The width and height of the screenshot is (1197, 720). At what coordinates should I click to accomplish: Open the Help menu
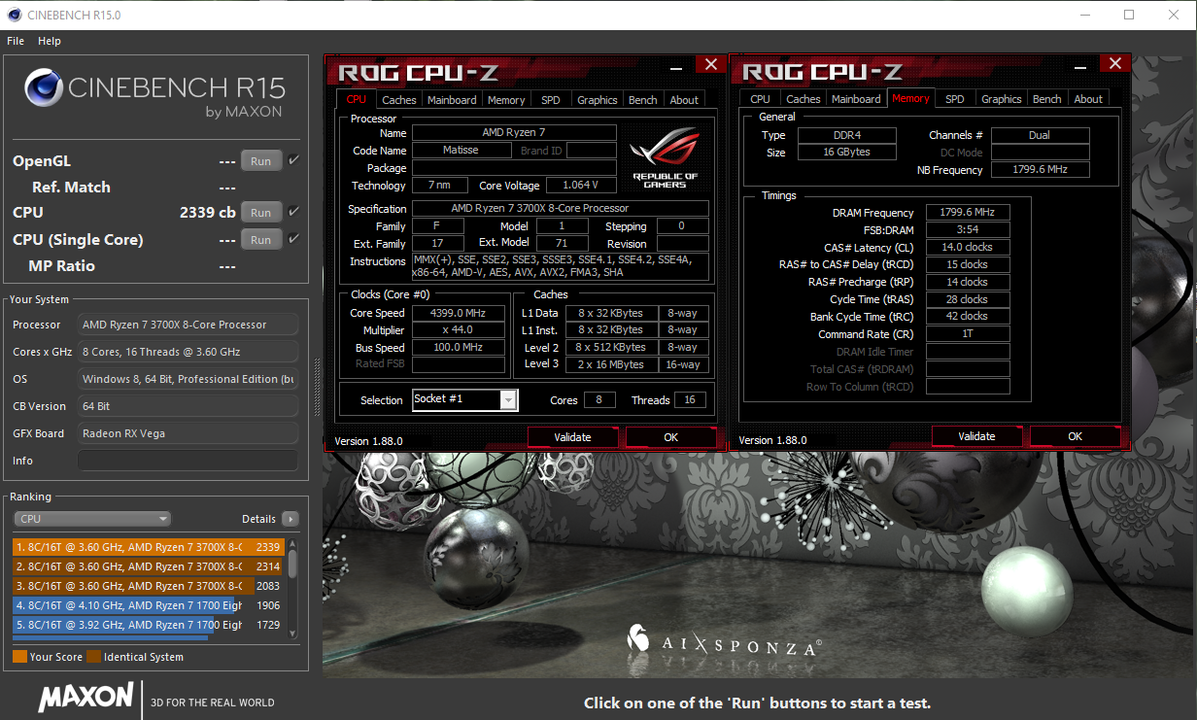50,41
